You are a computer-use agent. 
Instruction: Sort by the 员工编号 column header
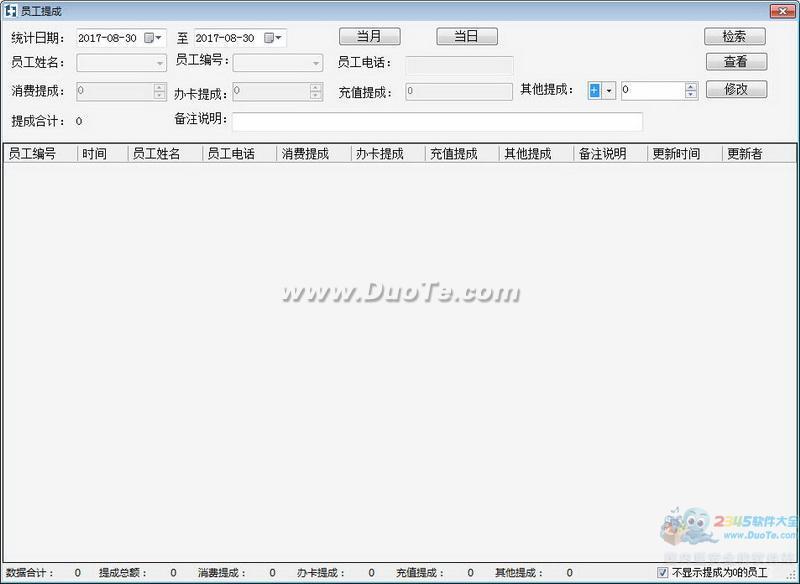[x=32, y=154]
